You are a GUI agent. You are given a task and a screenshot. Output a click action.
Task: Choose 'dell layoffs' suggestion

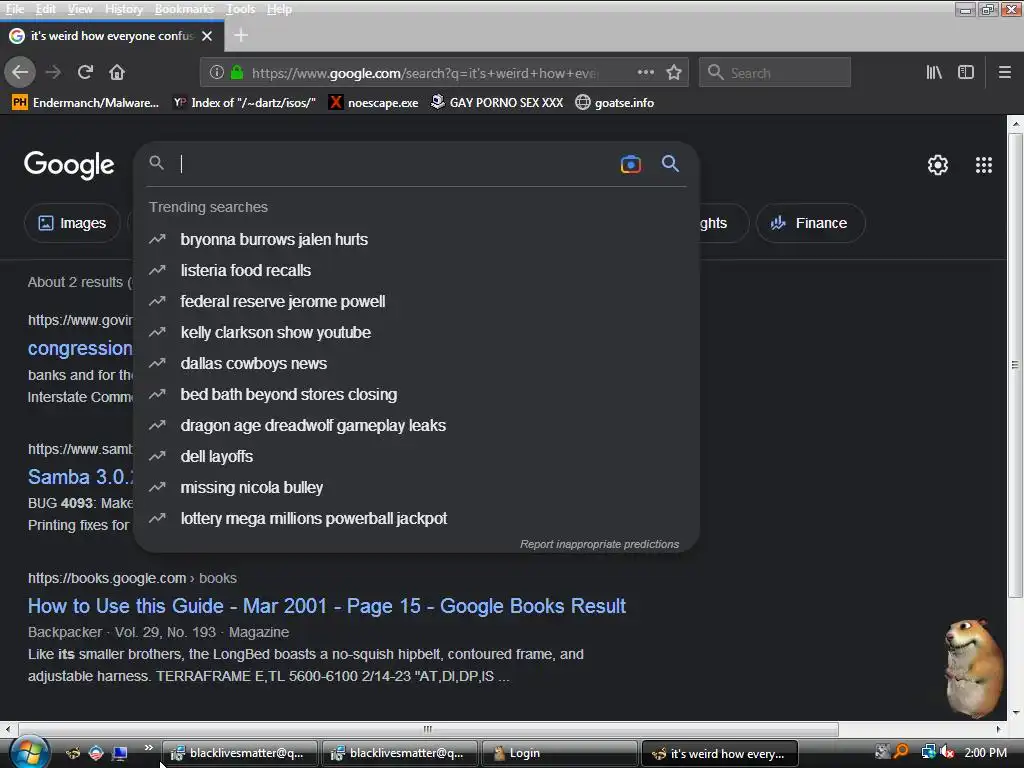click(416, 456)
